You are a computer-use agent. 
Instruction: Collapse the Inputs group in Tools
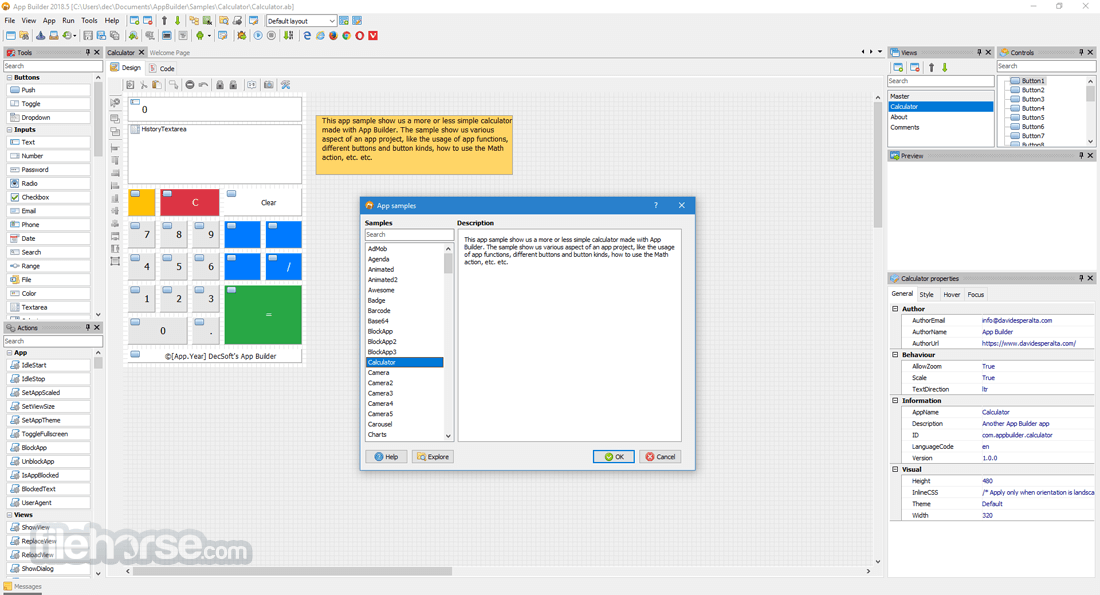click(9, 130)
